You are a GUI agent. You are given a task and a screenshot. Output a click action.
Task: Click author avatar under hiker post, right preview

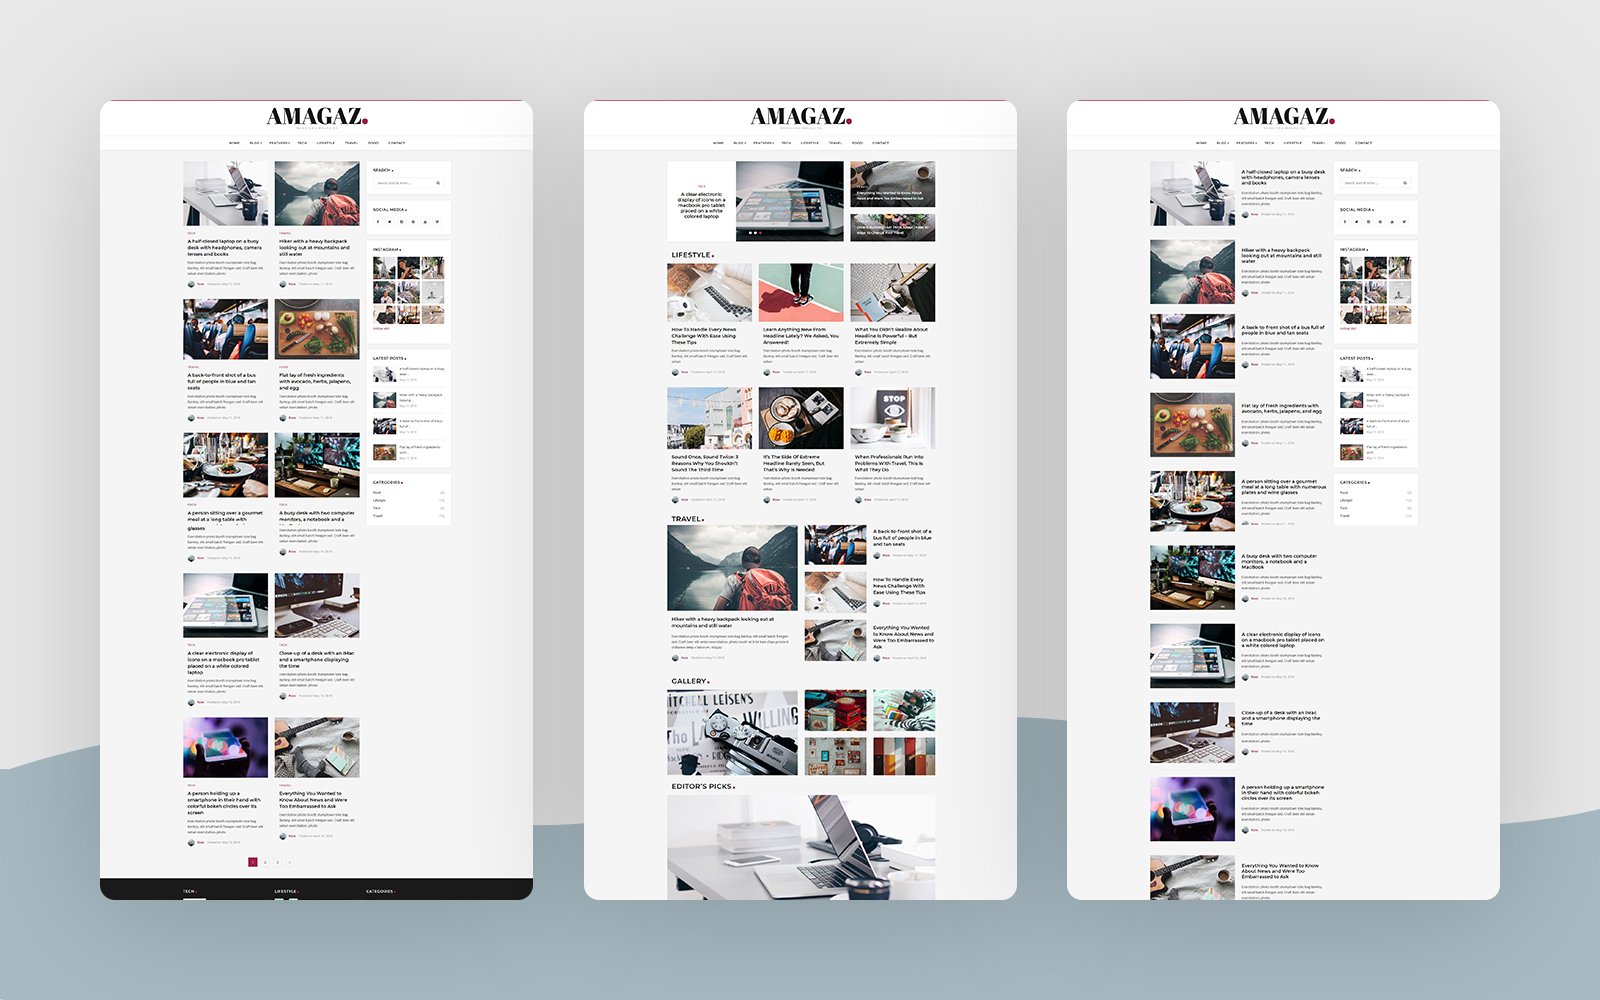click(1245, 293)
